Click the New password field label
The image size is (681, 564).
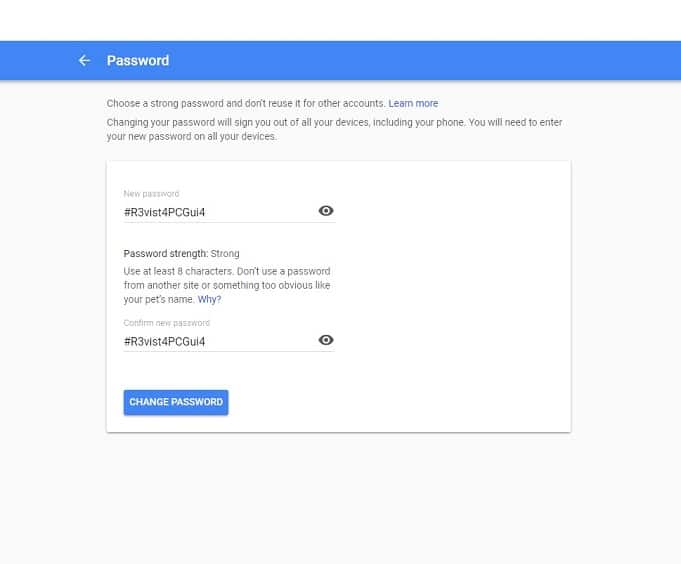tap(151, 194)
